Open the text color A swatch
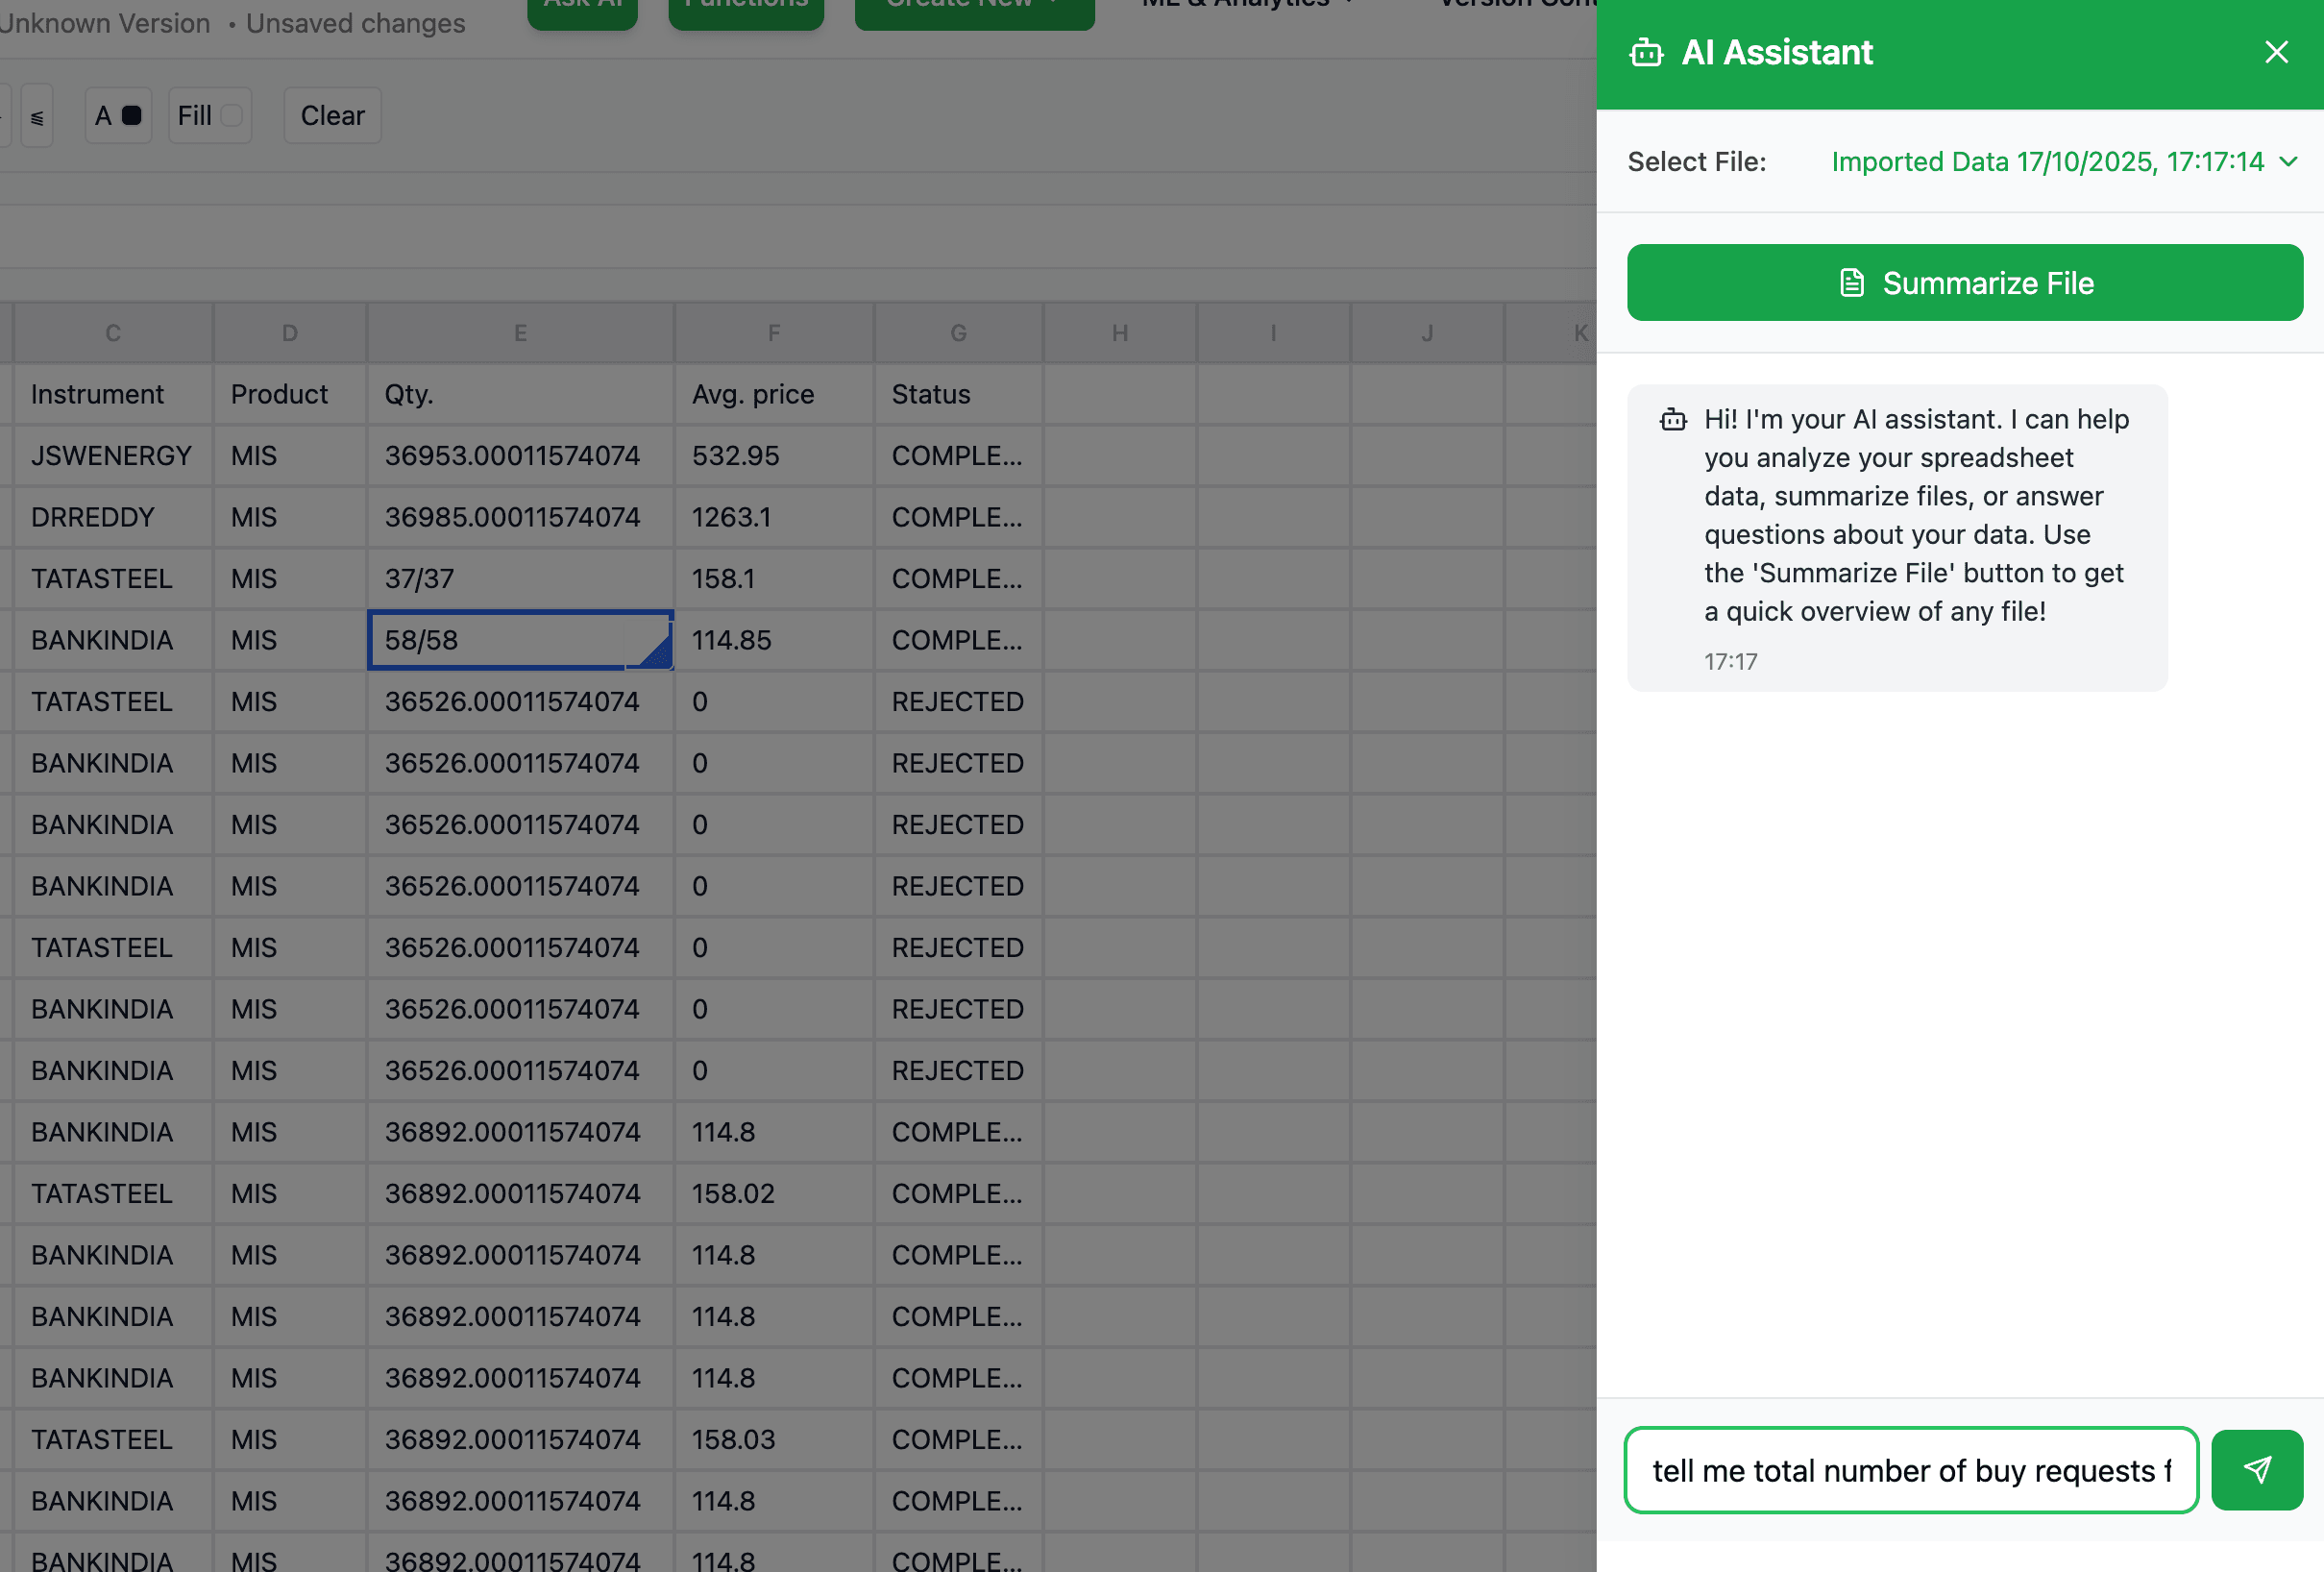This screenshot has width=2324, height=1572. click(118, 116)
